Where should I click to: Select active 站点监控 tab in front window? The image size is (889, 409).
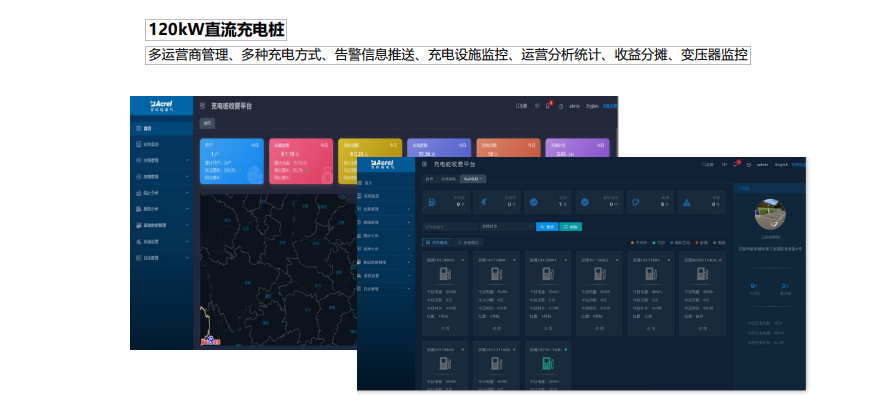tap(471, 179)
